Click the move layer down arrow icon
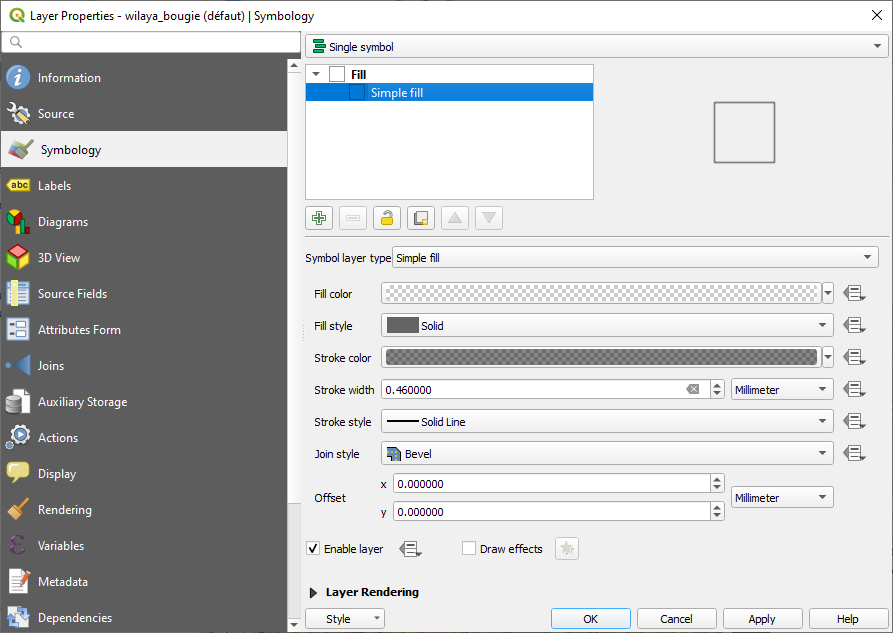 tap(488, 218)
